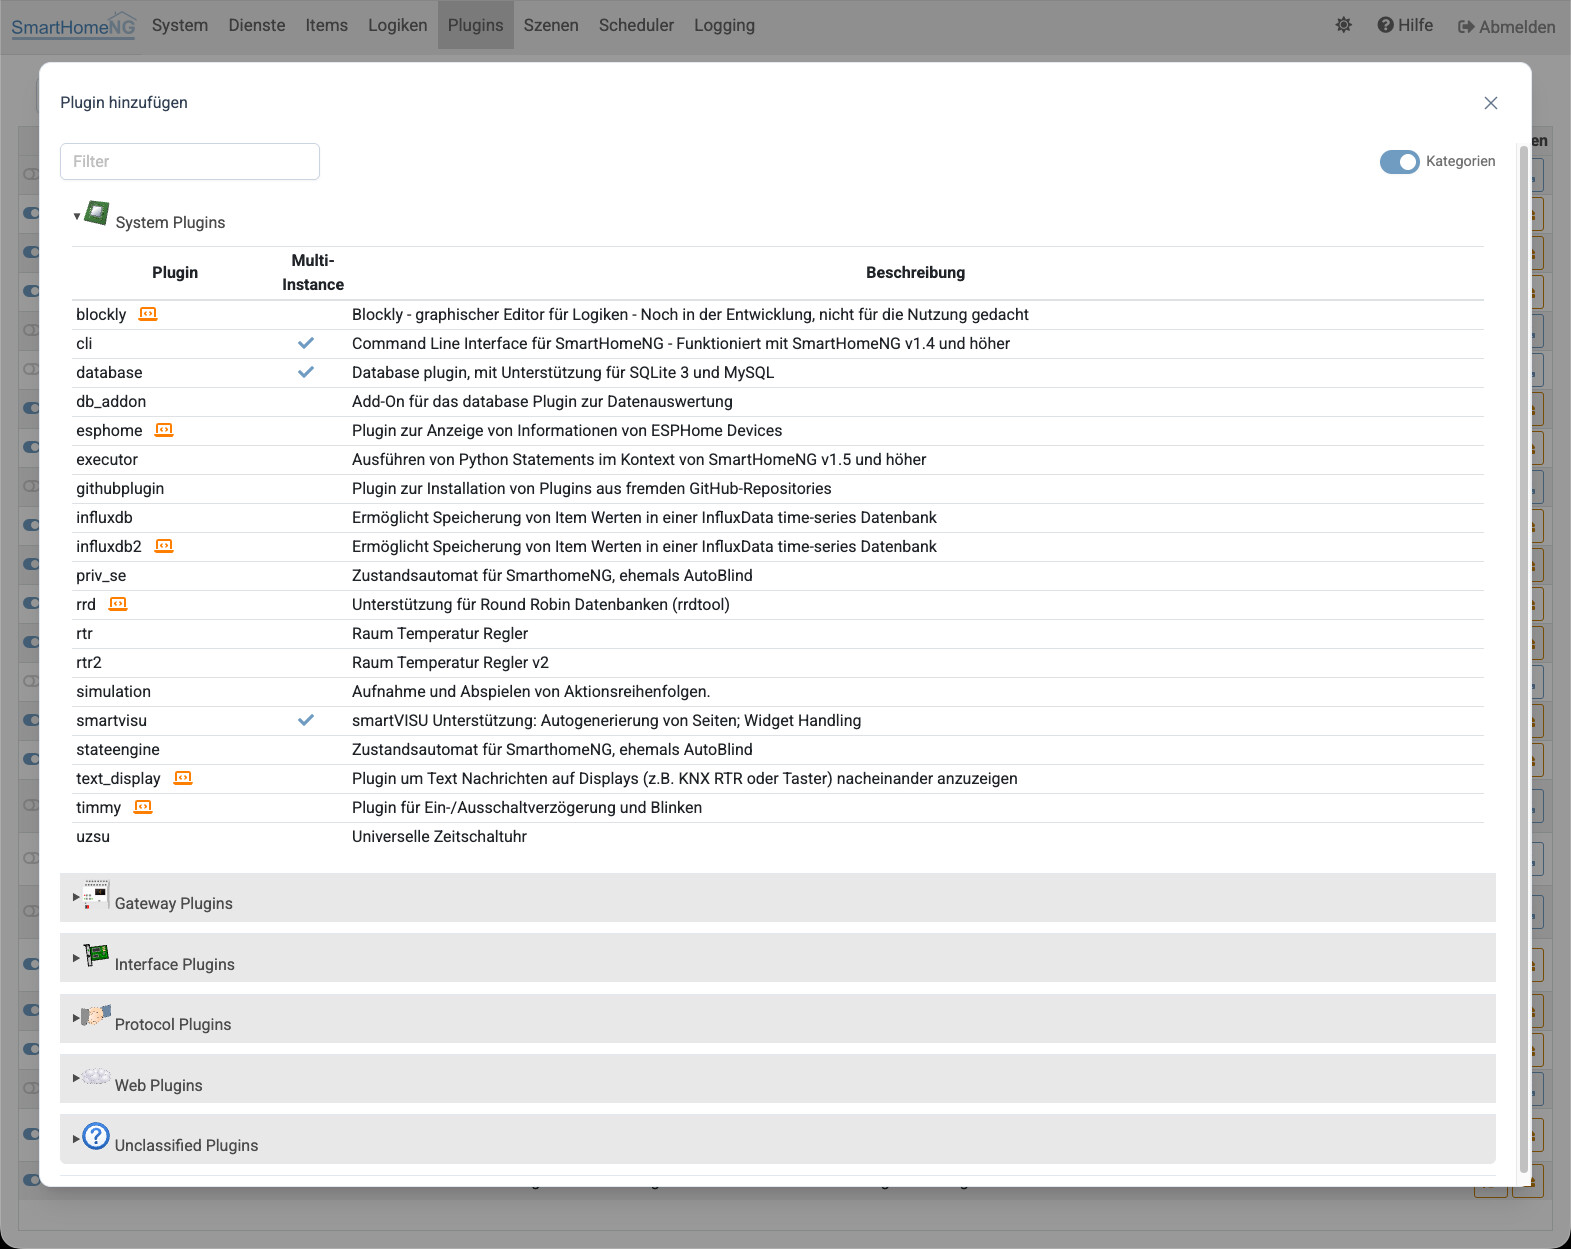This screenshot has width=1571, height=1249.
Task: Click the dialog's vertical scrollbar
Action: pos(1524,660)
